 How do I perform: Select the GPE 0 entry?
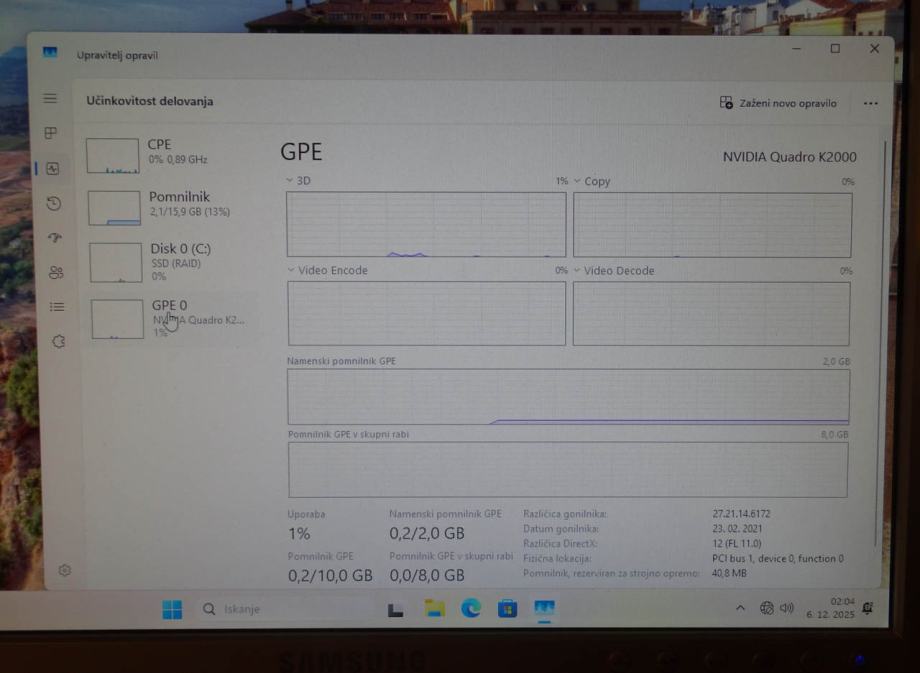click(x=174, y=319)
